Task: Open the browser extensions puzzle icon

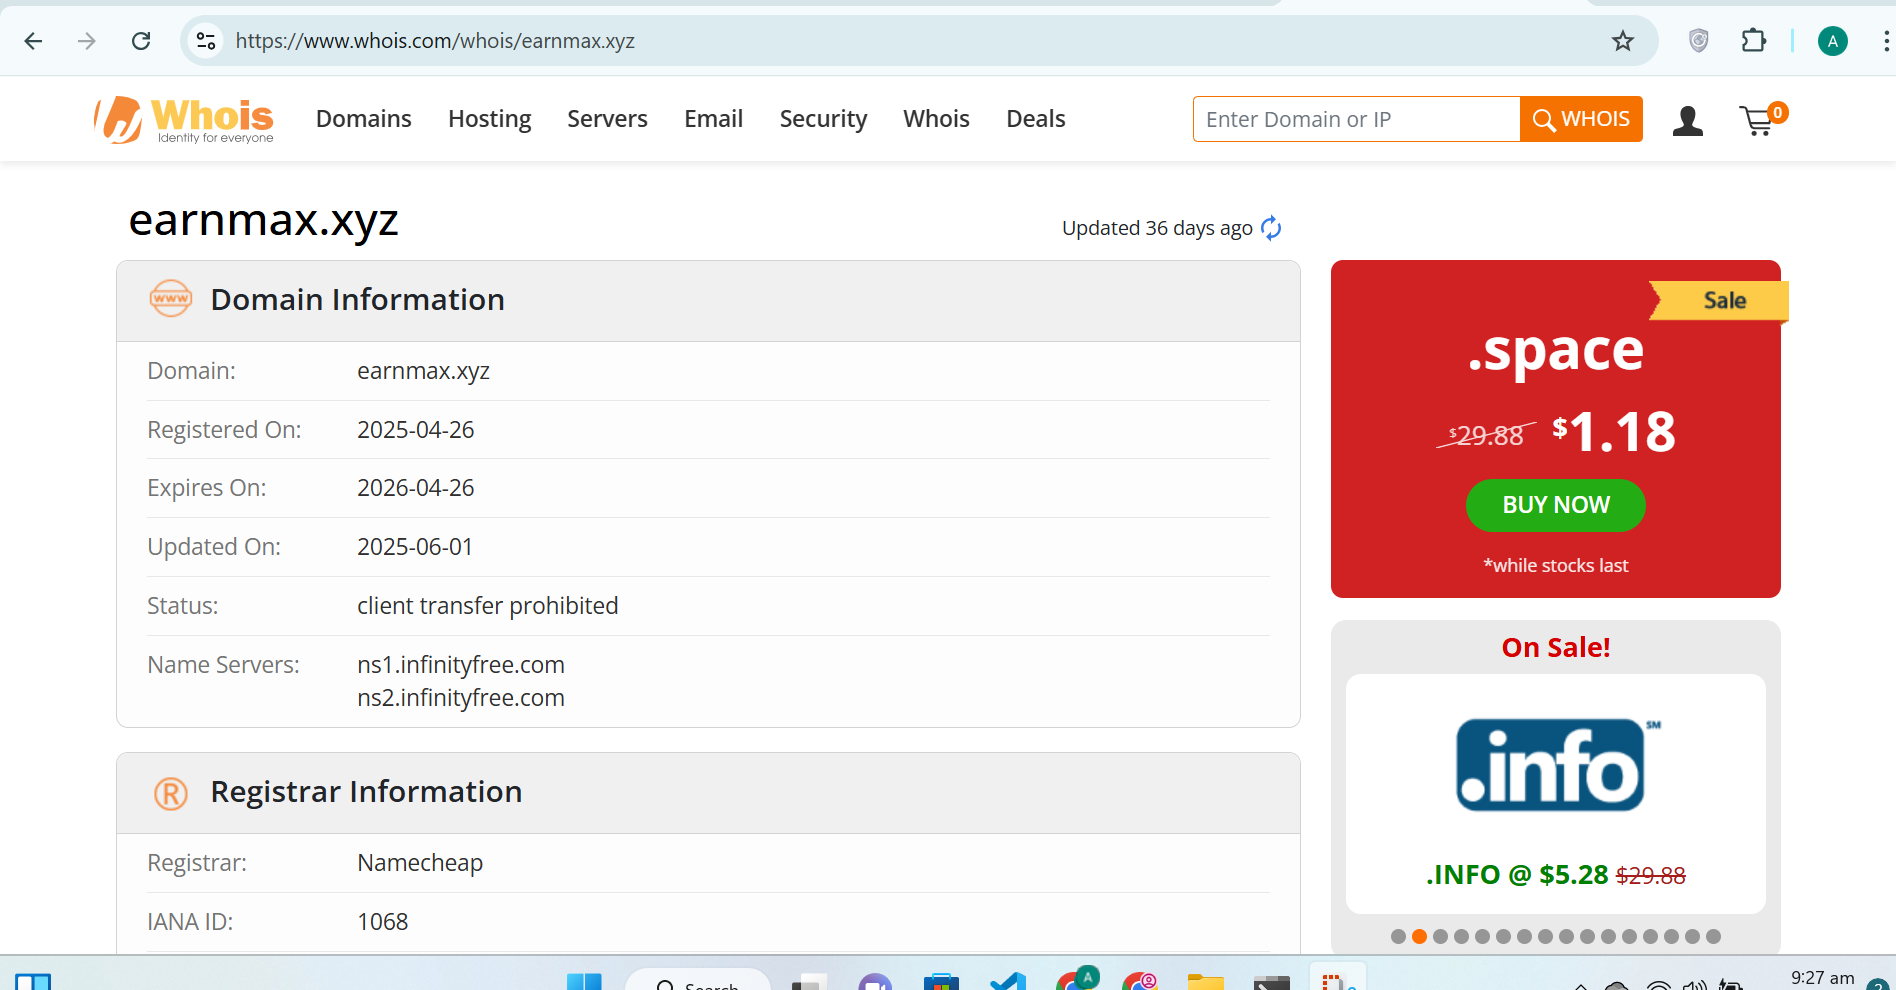Action: point(1753,41)
